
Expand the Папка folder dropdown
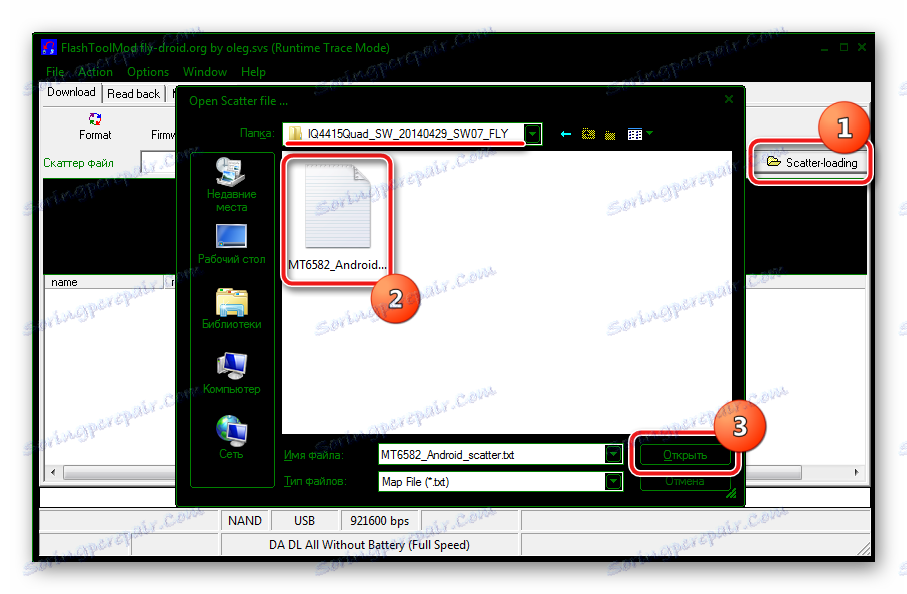[x=533, y=132]
